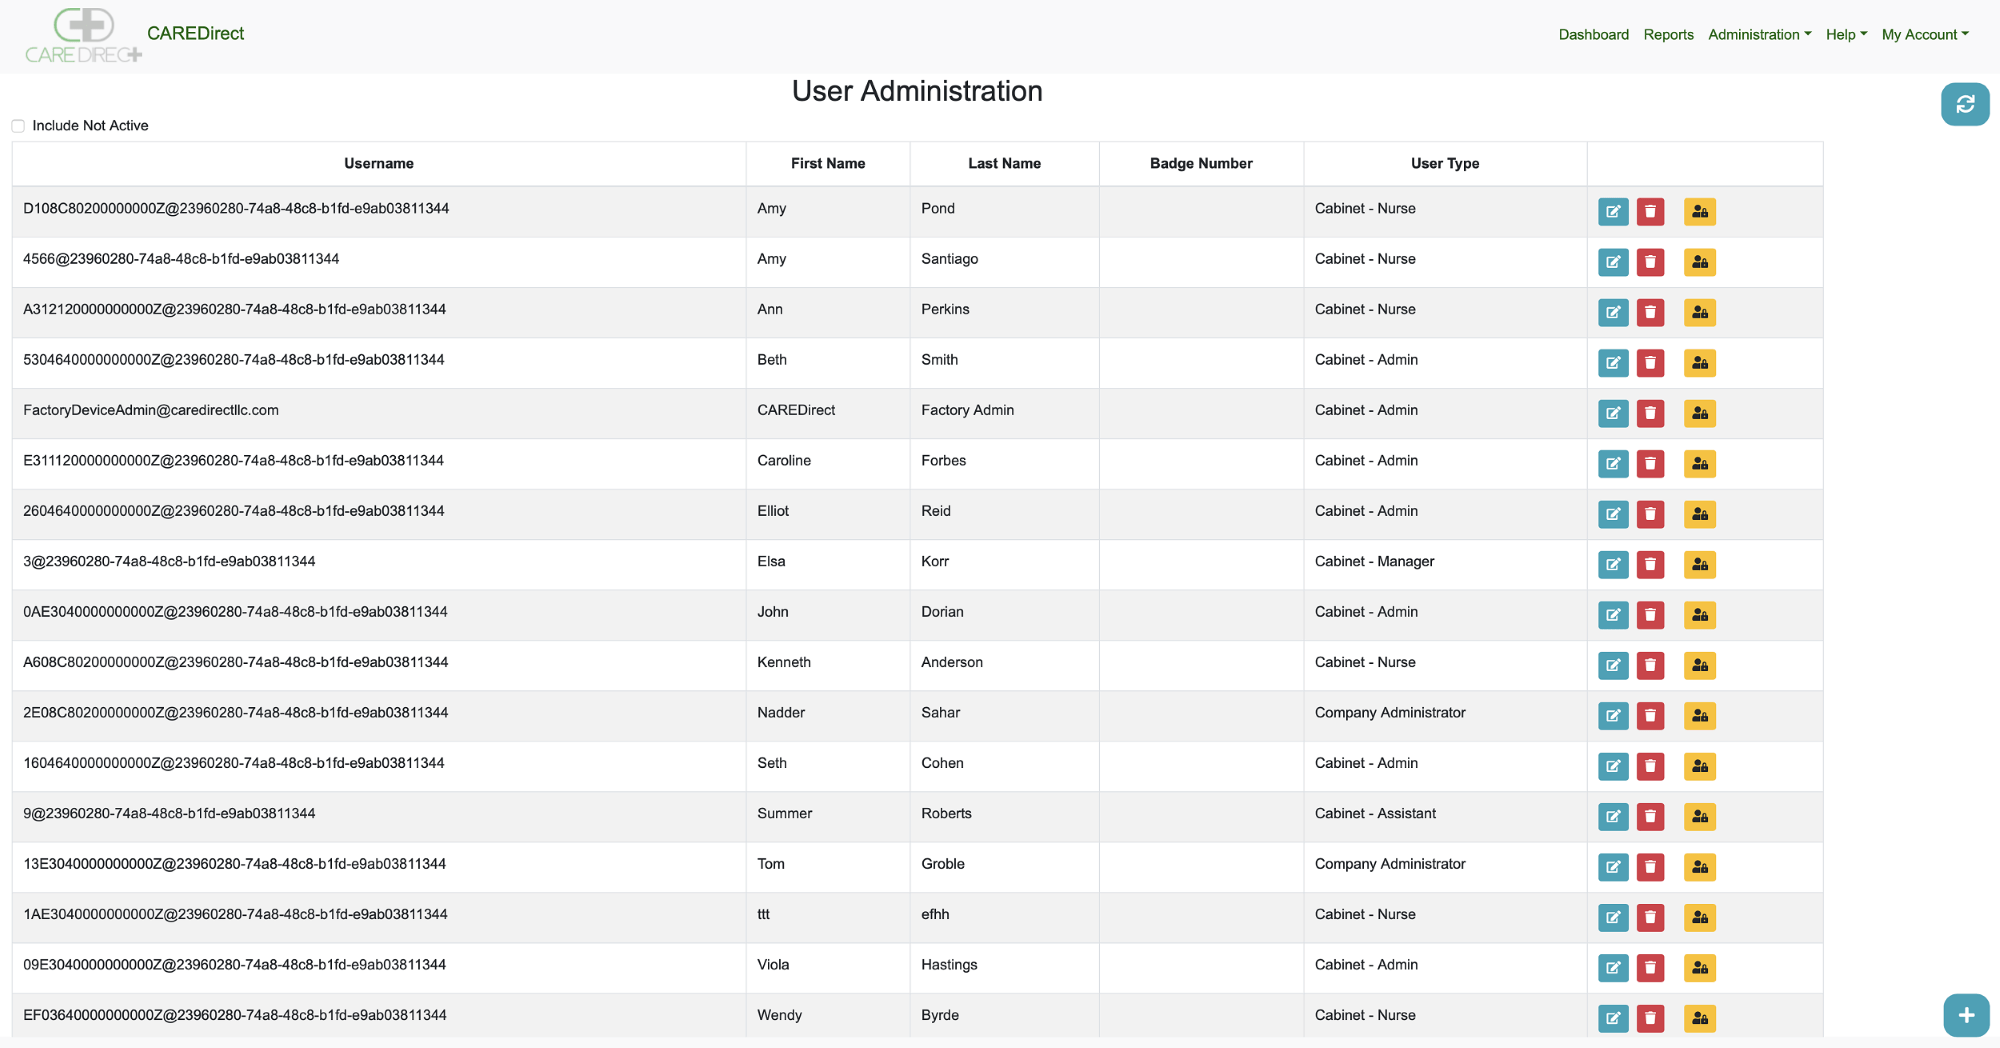Open role permissions for Elsa Korr
The height and width of the screenshot is (1048, 2000).
pyautogui.click(x=1699, y=564)
